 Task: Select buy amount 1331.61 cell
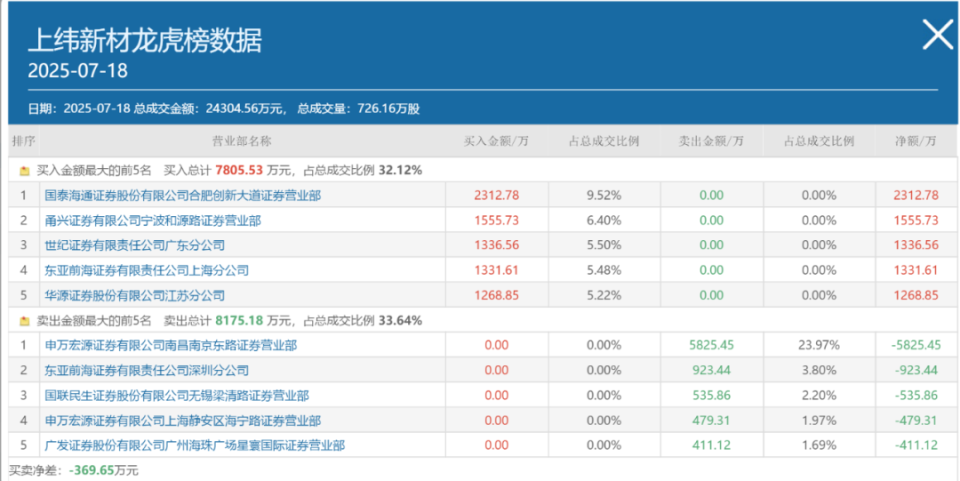point(497,270)
